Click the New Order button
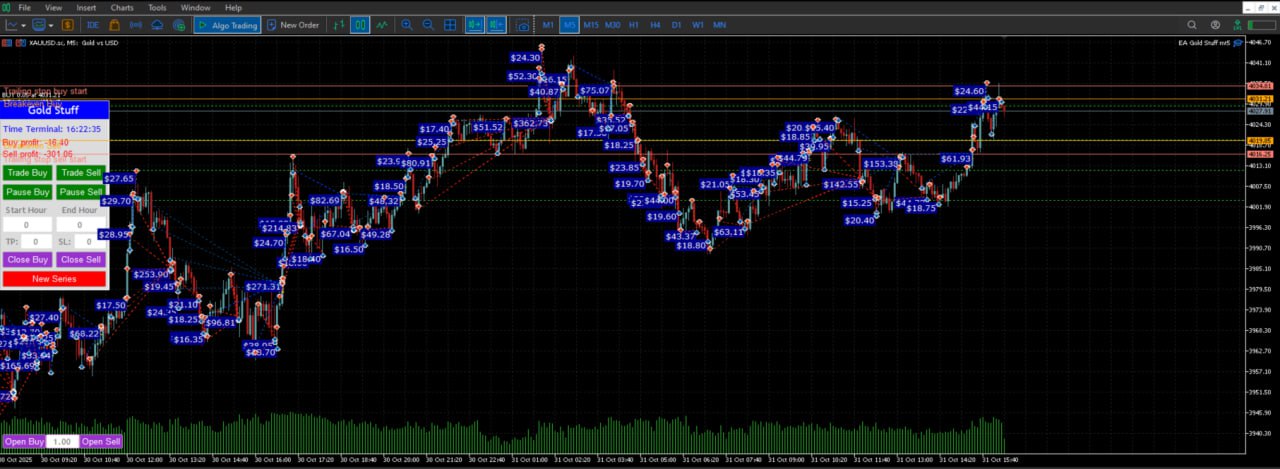The image size is (1280, 469). pyautogui.click(x=293, y=25)
